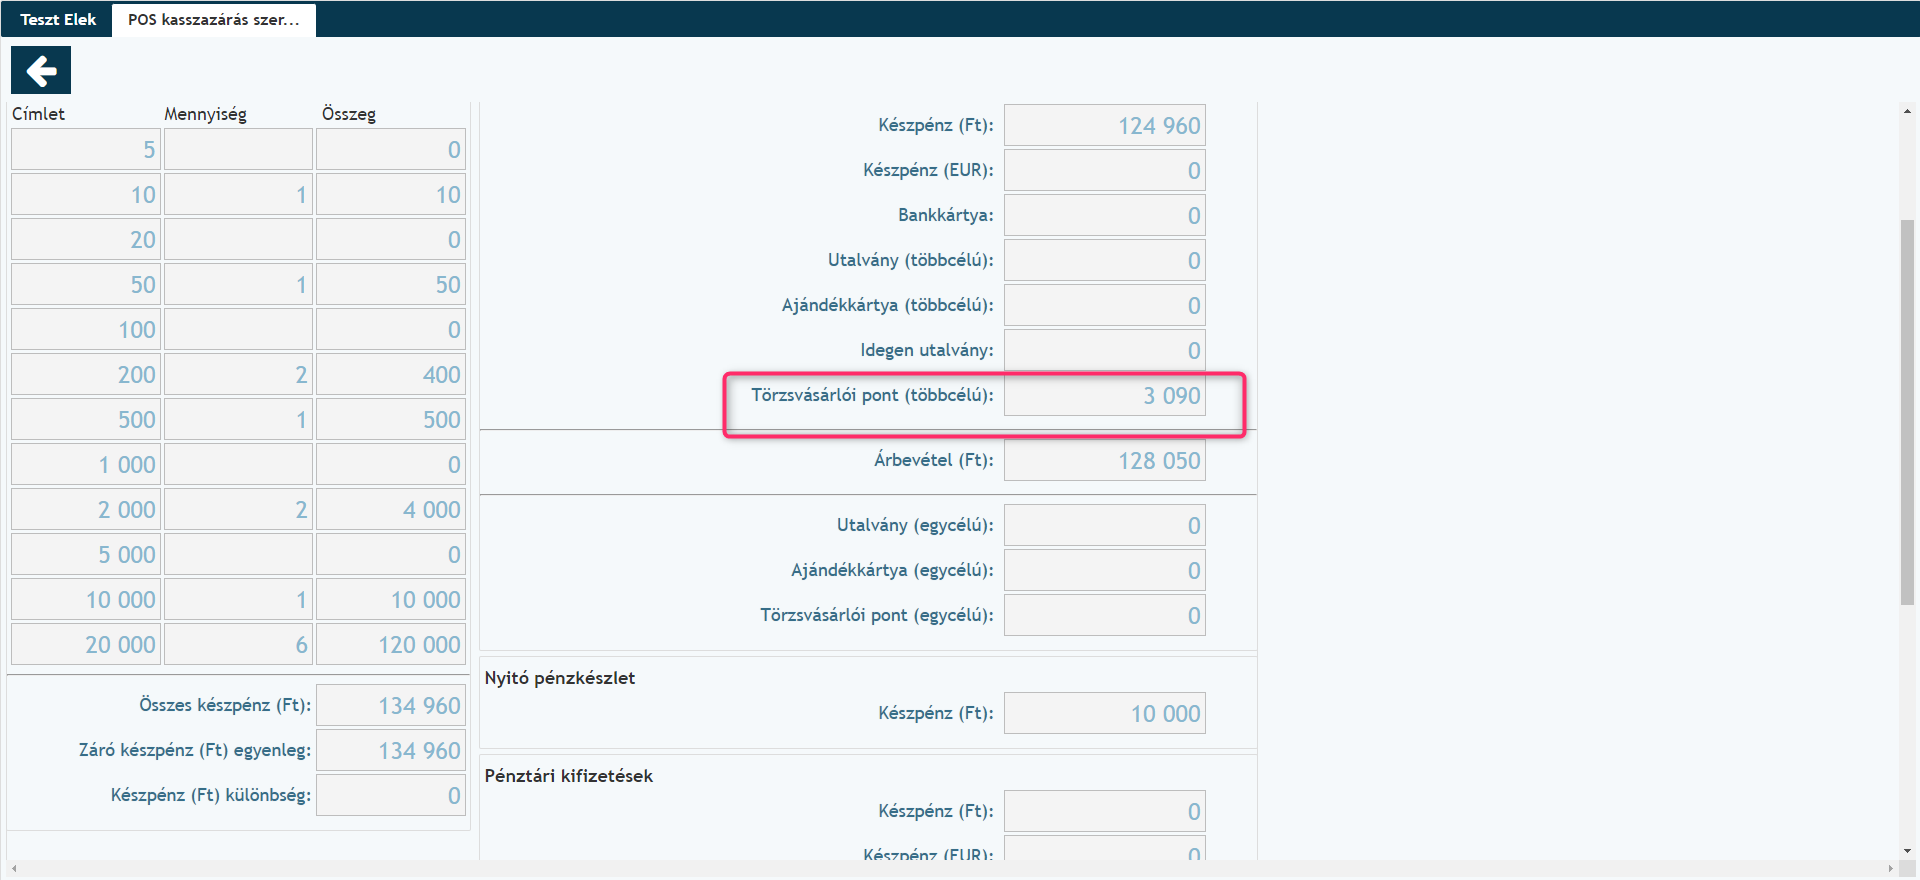1920x880 pixels.
Task: Click the Mennyiség field for denomination 500
Action: click(238, 420)
